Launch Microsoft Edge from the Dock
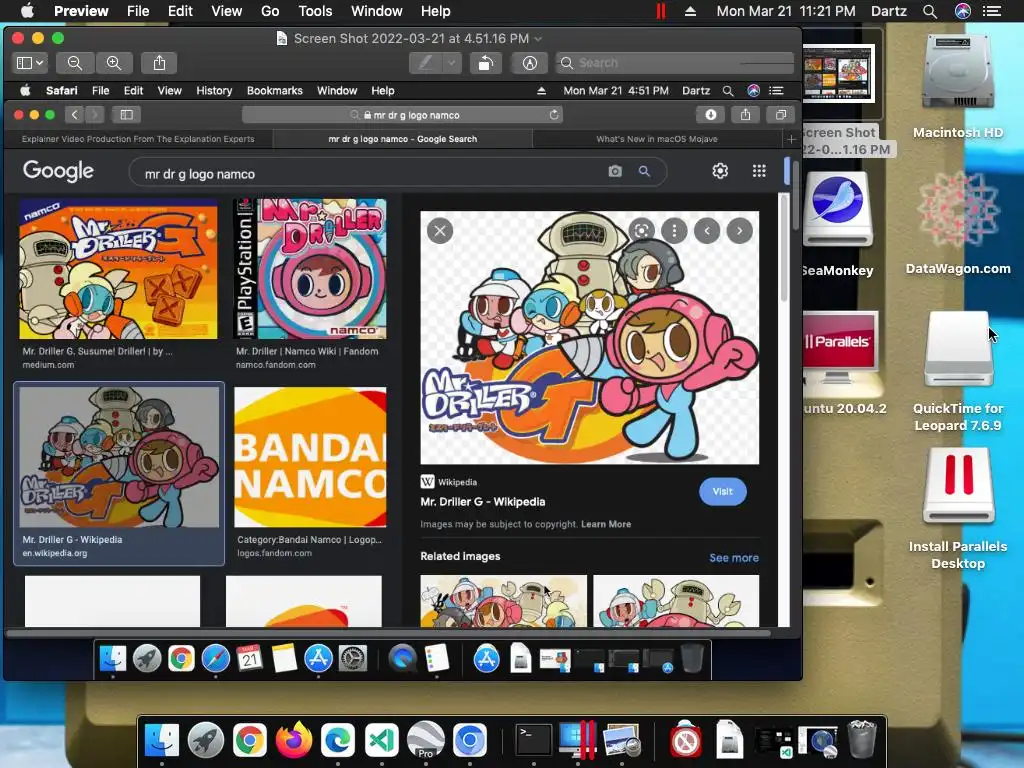 coord(338,740)
